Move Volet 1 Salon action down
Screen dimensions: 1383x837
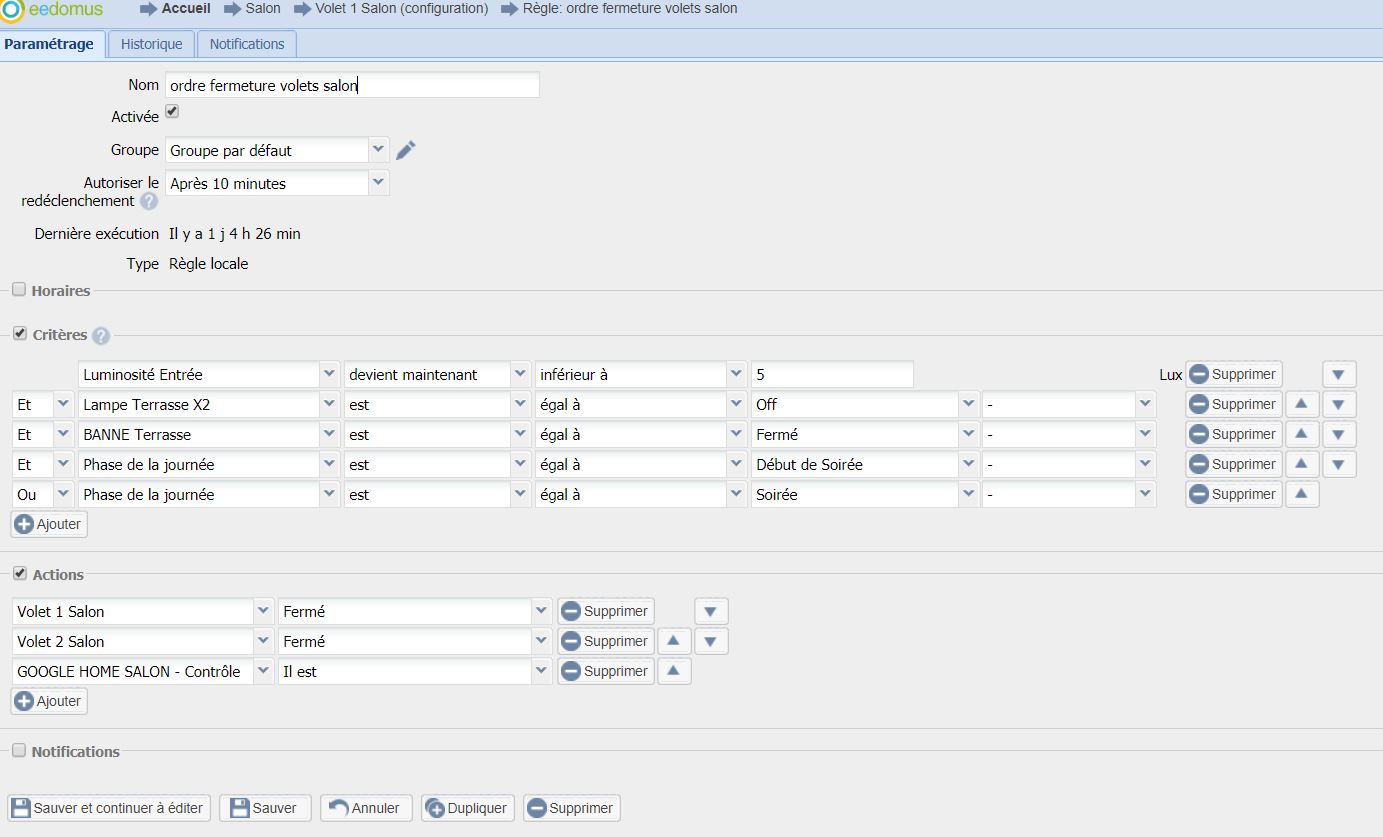(x=711, y=611)
